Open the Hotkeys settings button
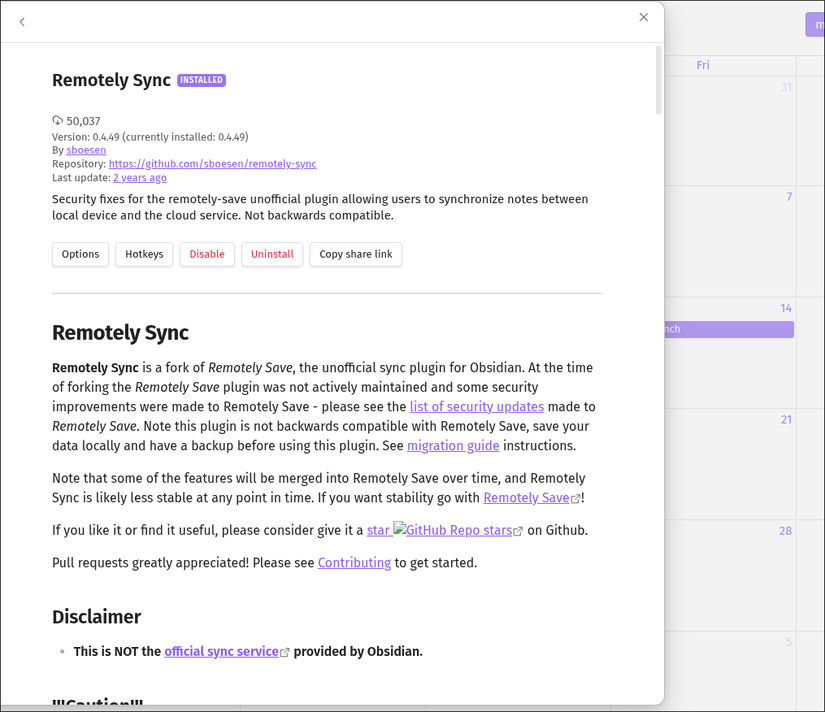825x712 pixels. pos(144,254)
